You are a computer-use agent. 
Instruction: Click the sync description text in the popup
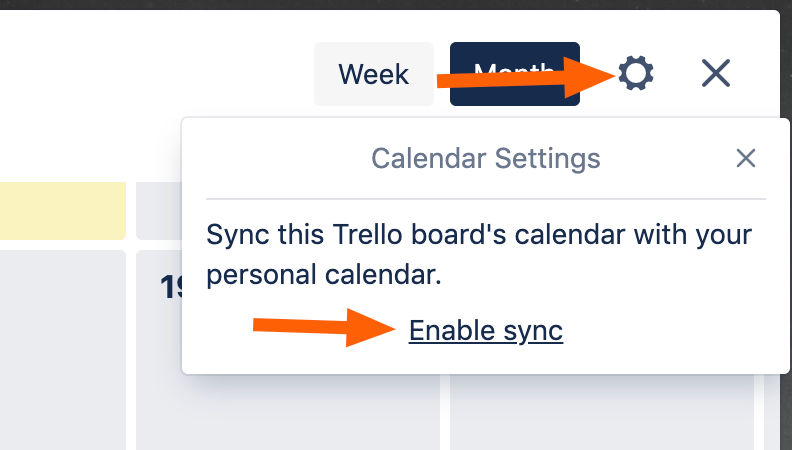479,255
